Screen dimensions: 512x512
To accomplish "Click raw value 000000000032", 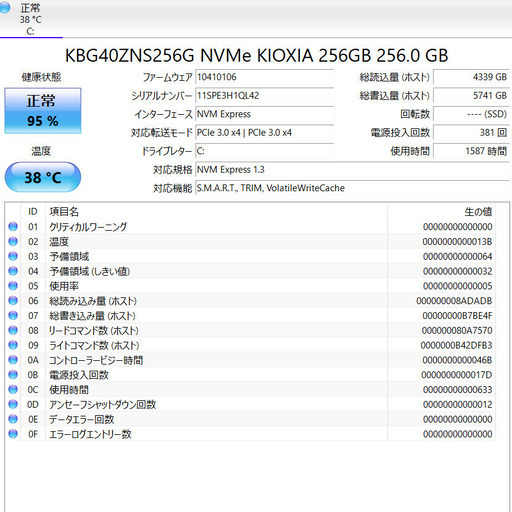I will tap(457, 271).
